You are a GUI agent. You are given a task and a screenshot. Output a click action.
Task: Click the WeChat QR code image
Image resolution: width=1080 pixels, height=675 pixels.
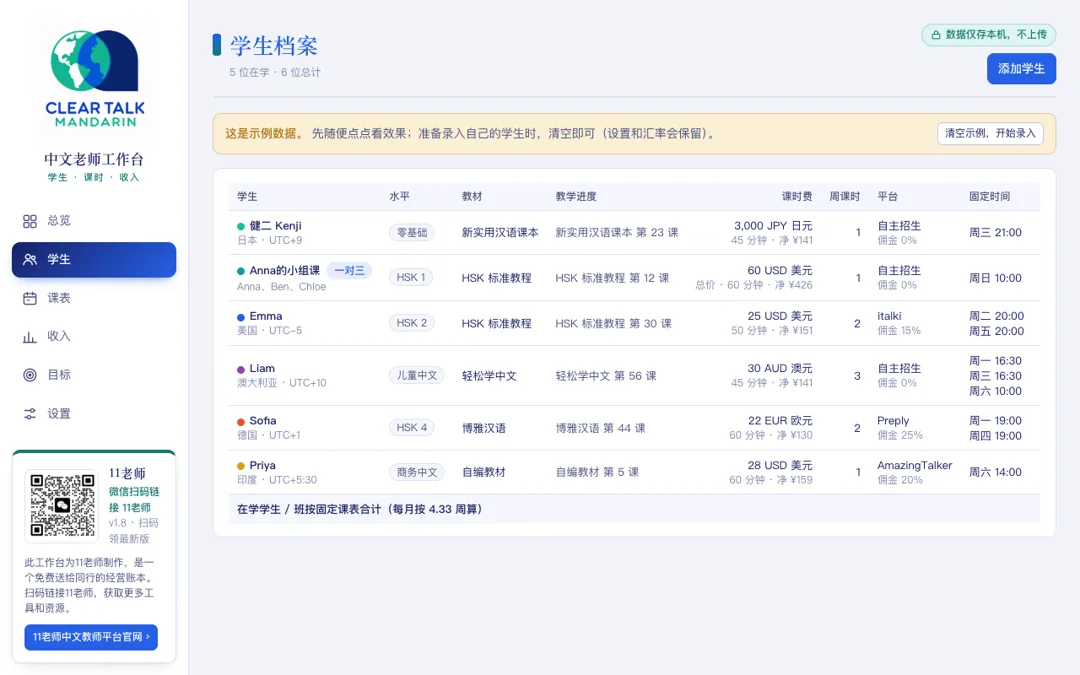click(x=63, y=506)
